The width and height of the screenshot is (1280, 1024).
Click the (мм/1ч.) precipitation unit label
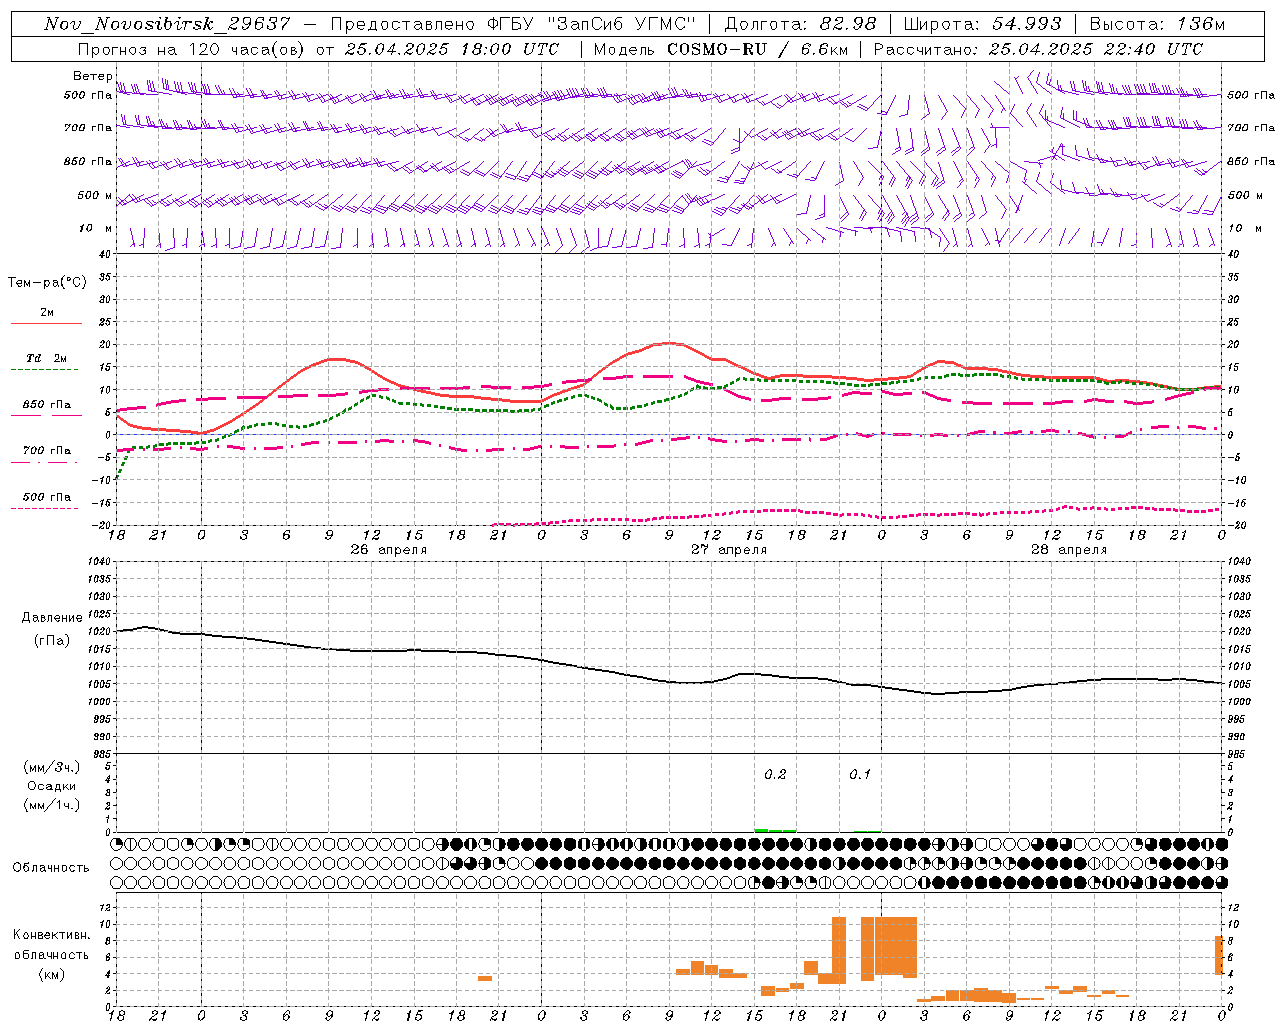click(51, 805)
